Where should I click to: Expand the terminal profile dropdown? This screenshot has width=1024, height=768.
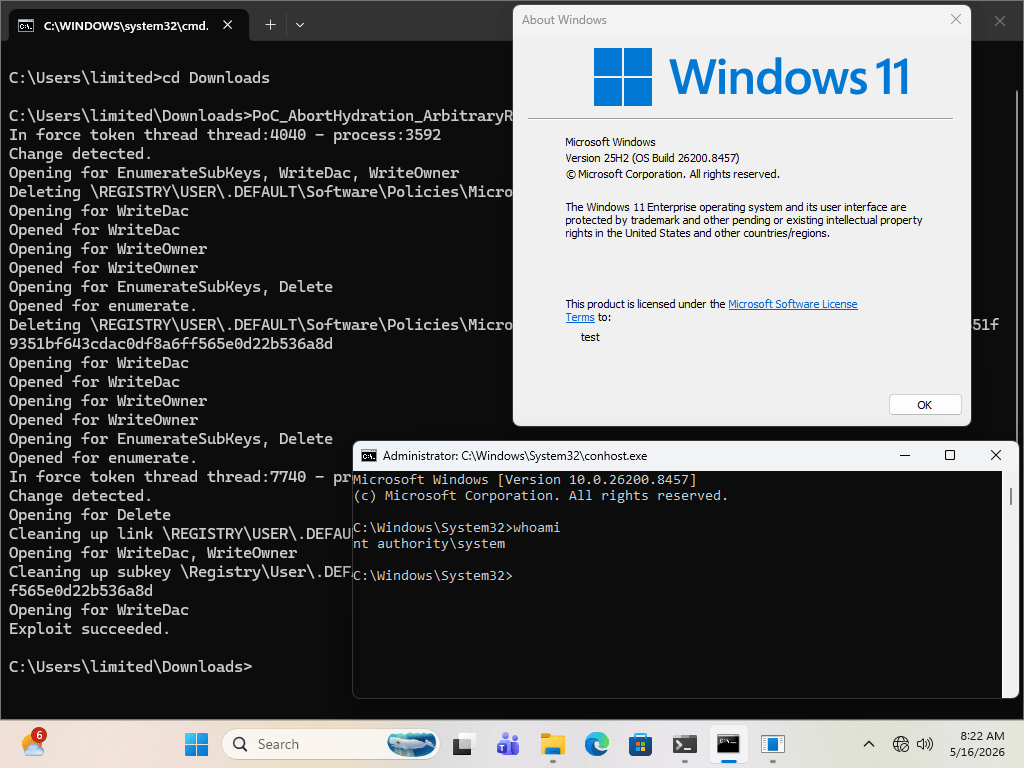coord(300,25)
